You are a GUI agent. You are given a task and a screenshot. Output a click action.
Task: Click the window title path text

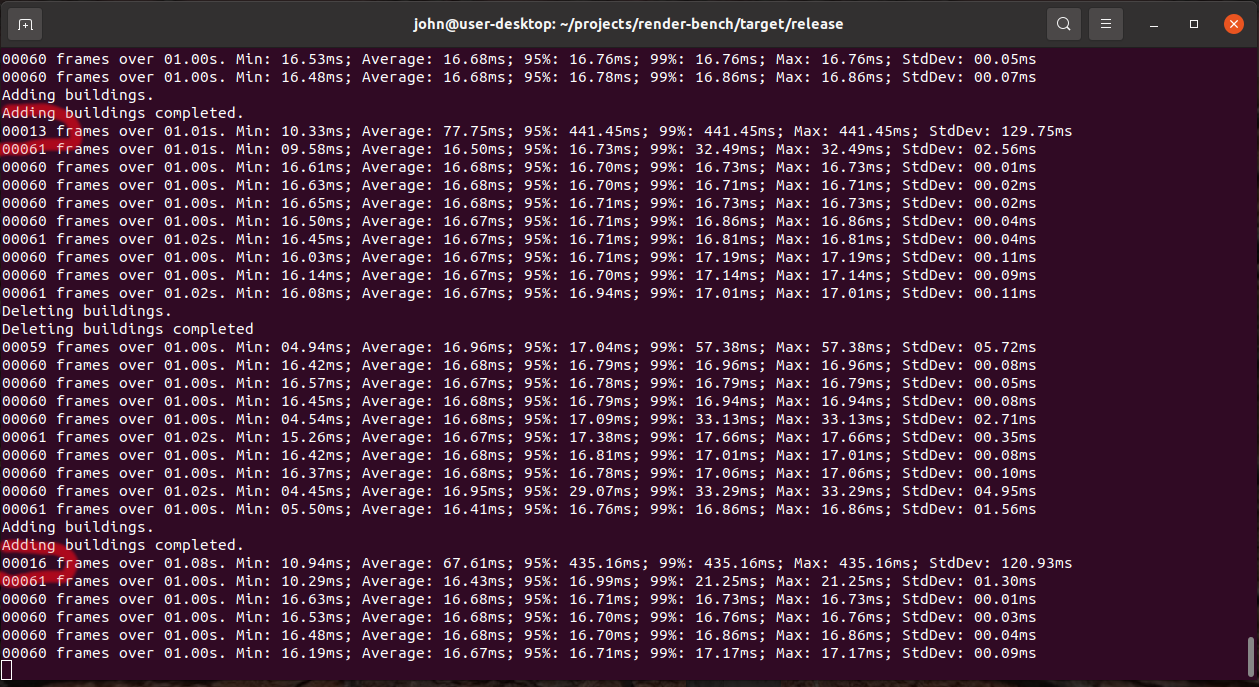pyautogui.click(x=629, y=23)
